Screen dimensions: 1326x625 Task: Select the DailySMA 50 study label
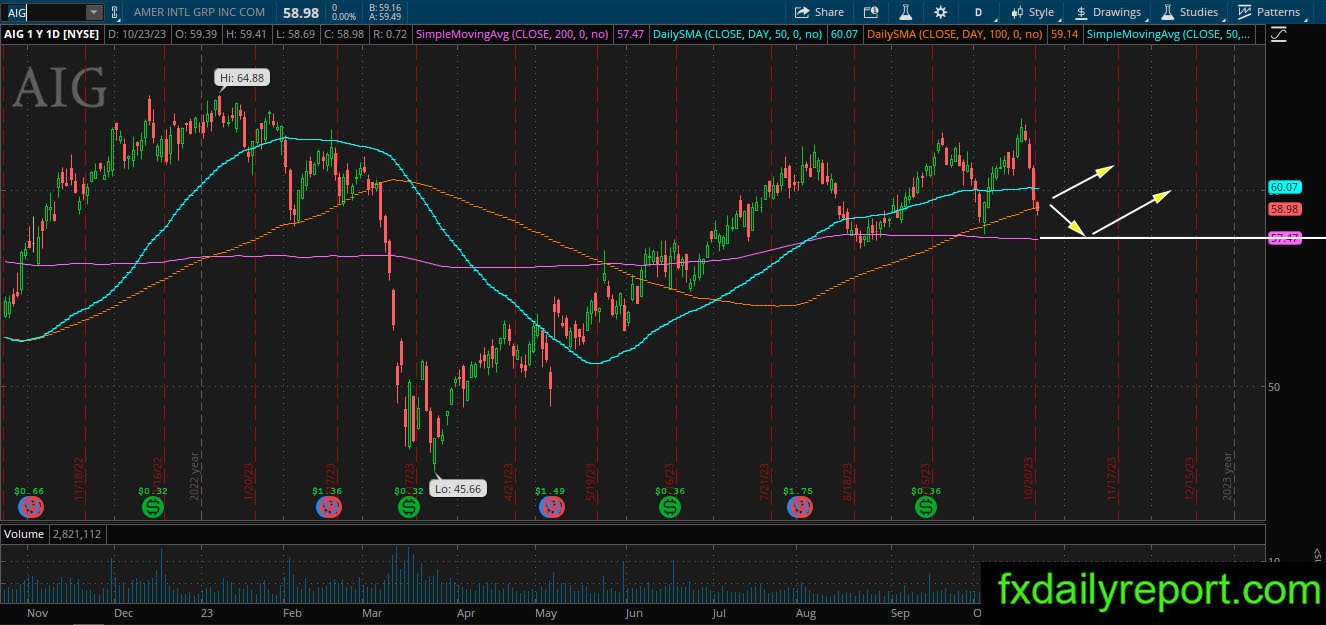[x=737, y=34]
